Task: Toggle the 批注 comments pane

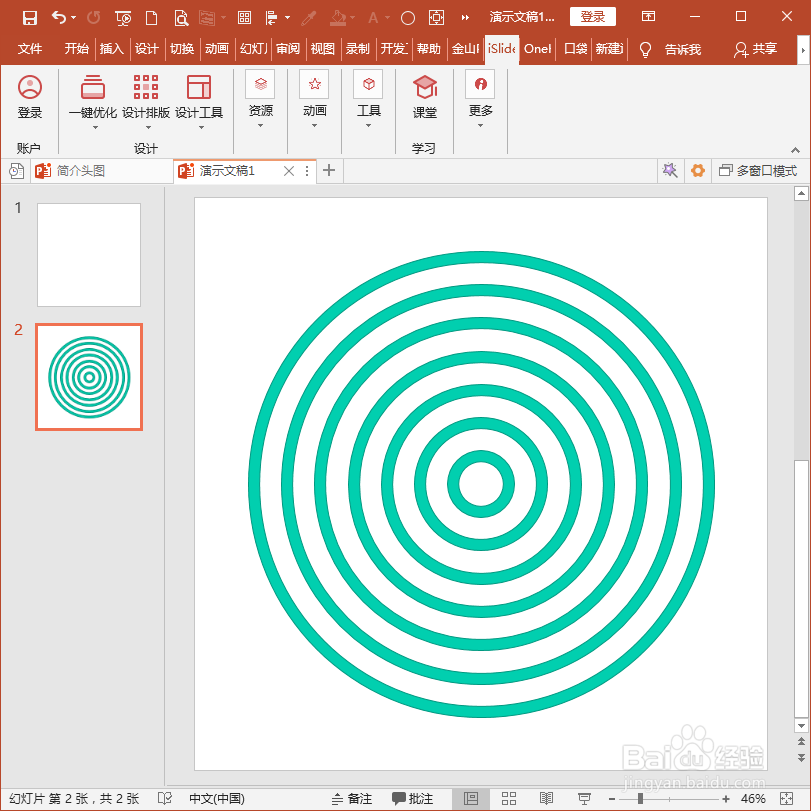Action: coord(412,799)
